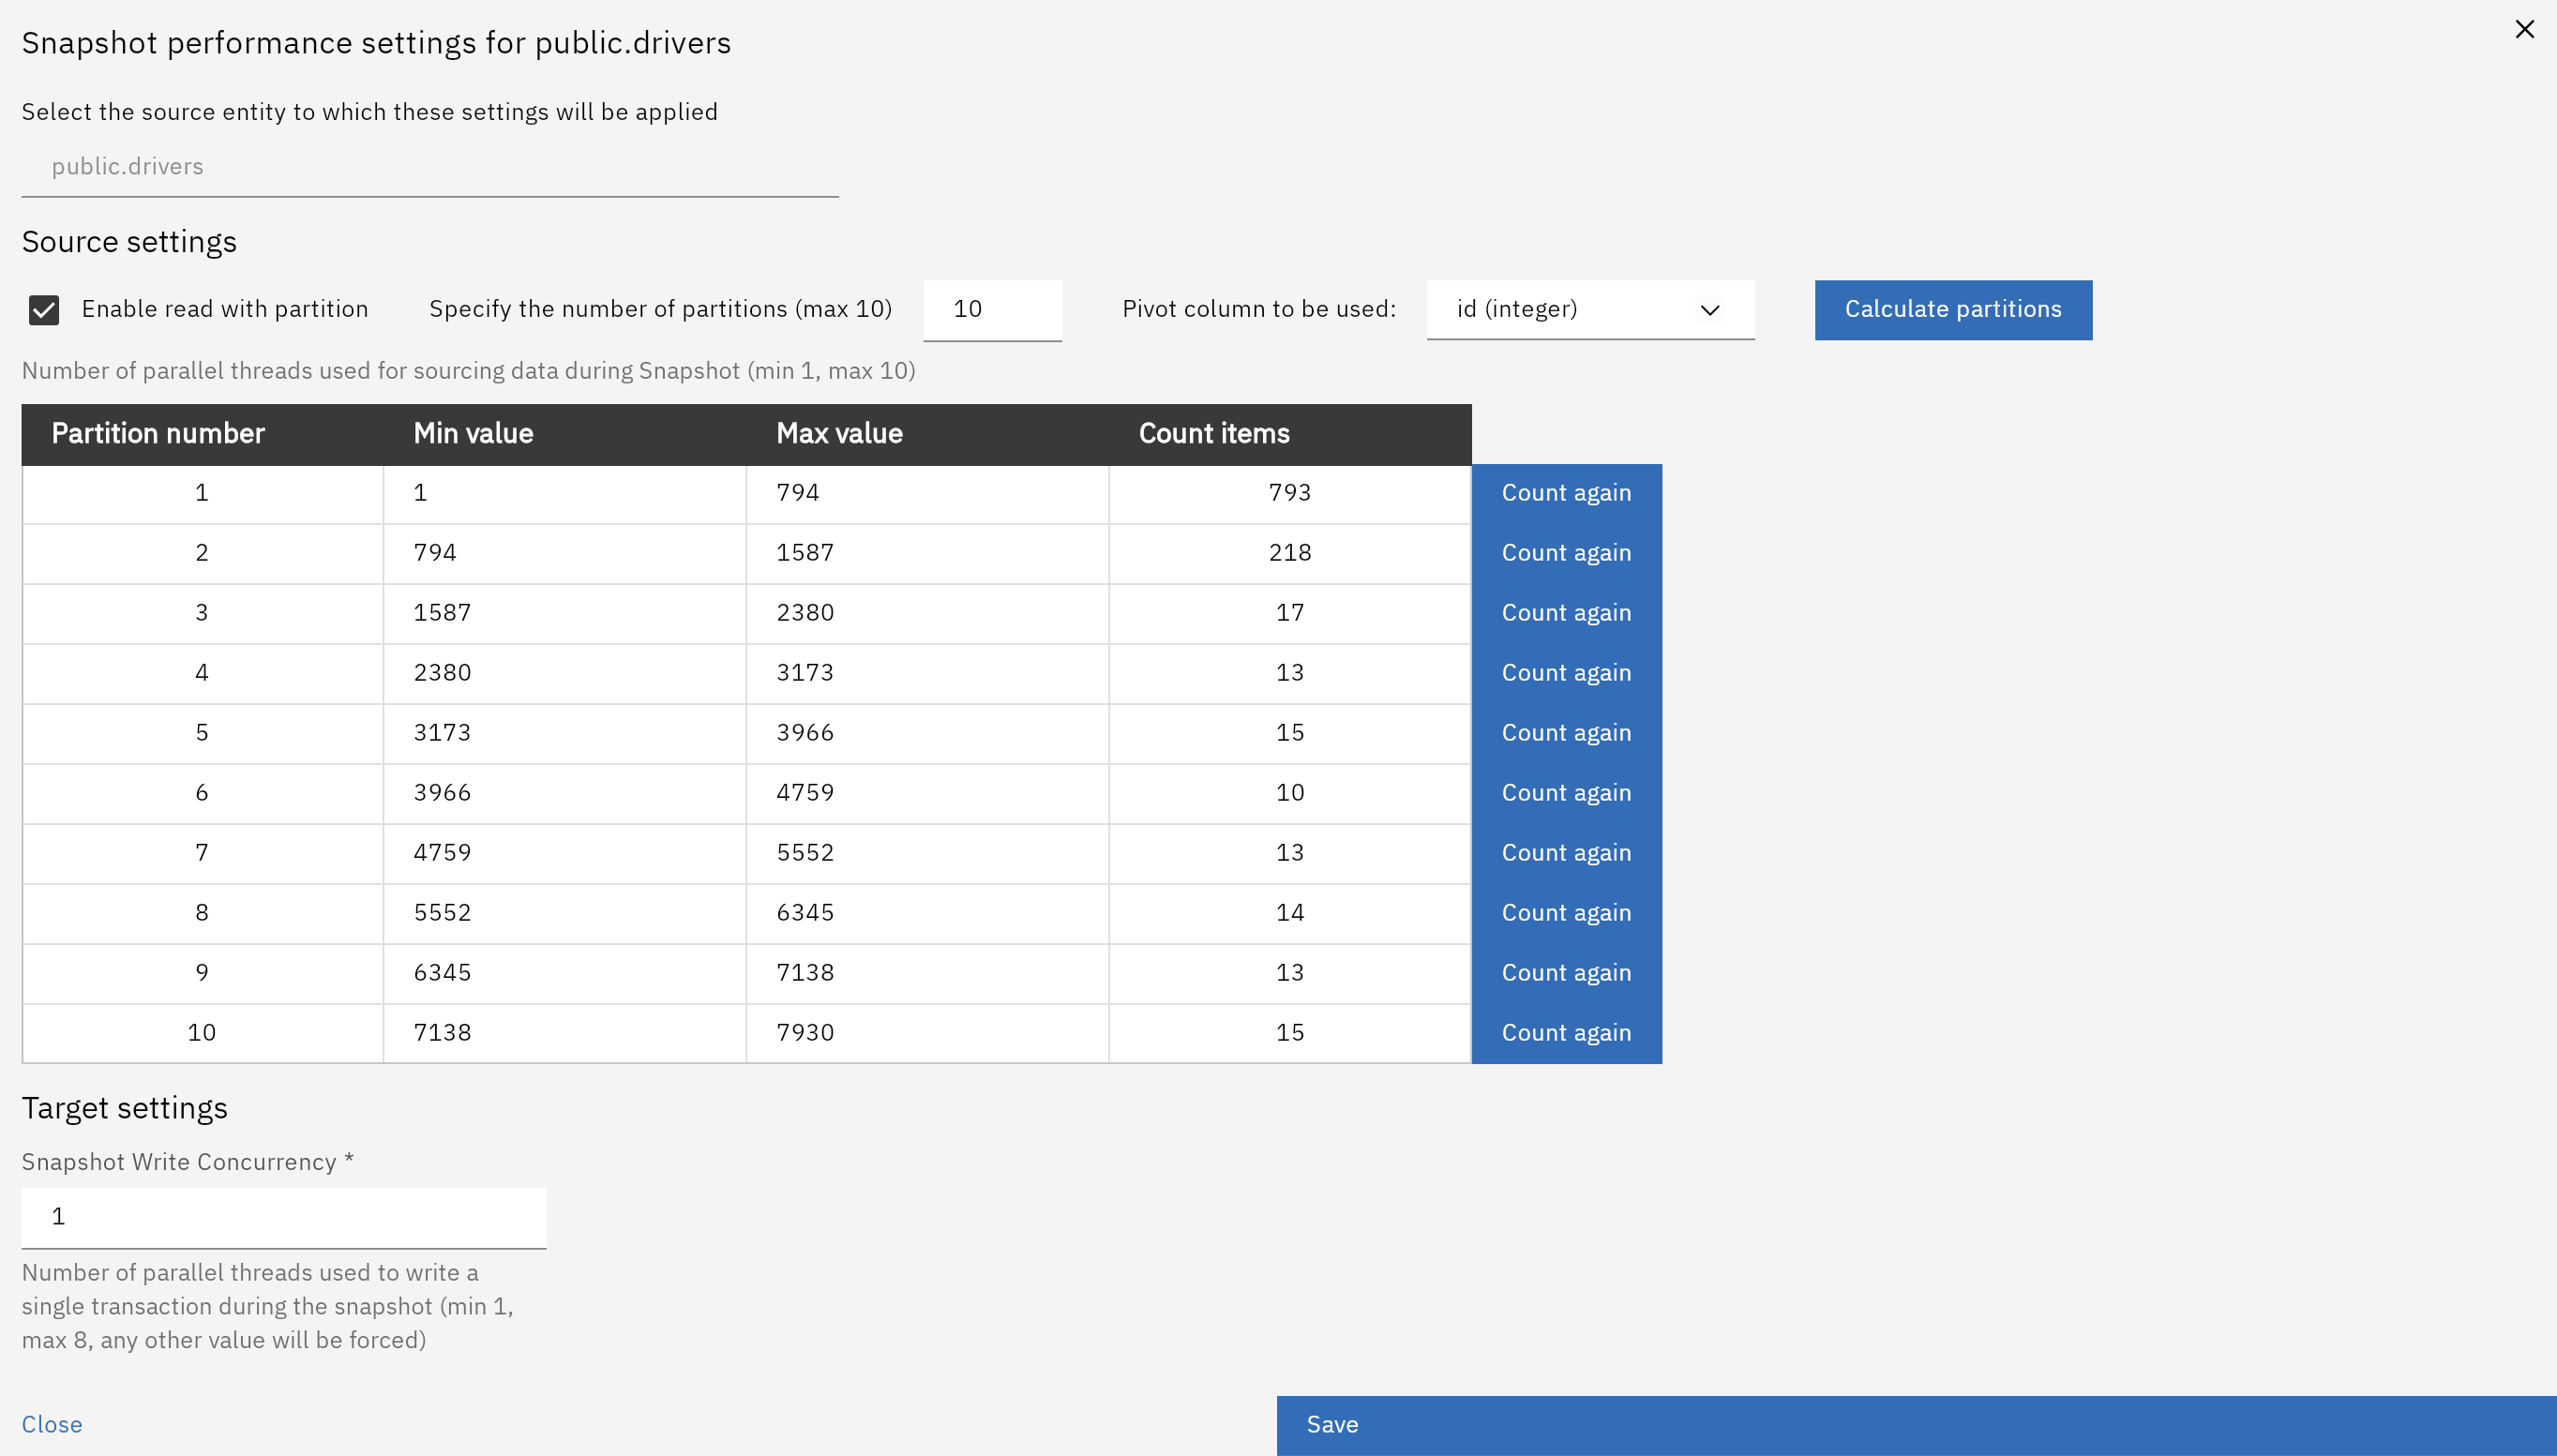Click Calculate partitions

click(x=1952, y=310)
